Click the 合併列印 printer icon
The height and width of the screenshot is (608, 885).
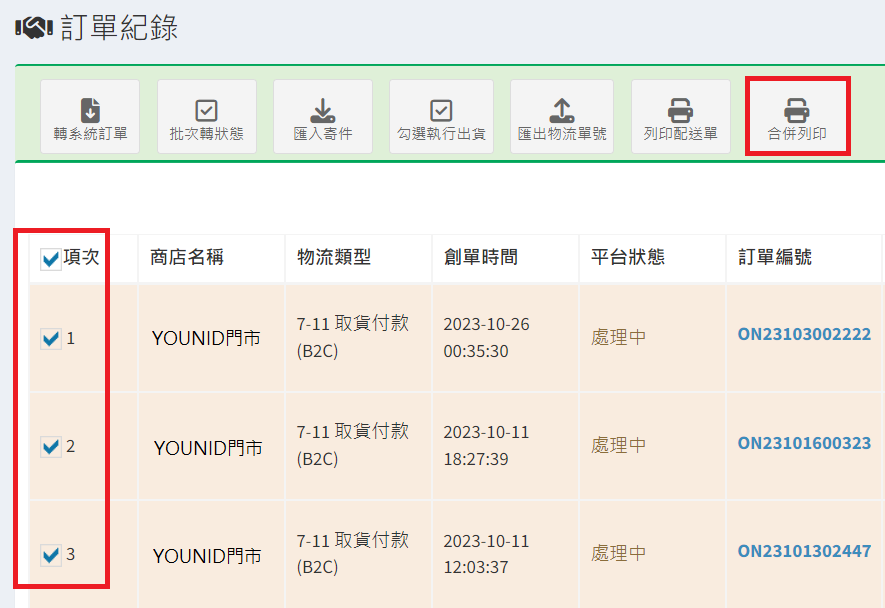797,110
